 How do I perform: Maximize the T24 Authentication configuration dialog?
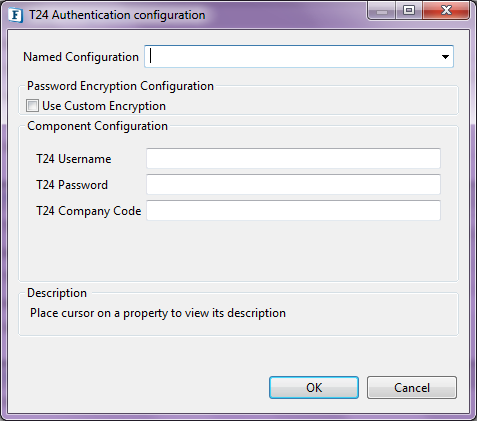409,11
